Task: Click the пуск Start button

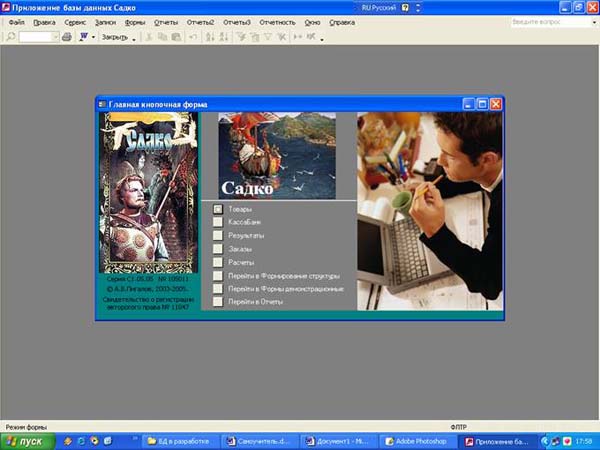Action: click(28, 441)
